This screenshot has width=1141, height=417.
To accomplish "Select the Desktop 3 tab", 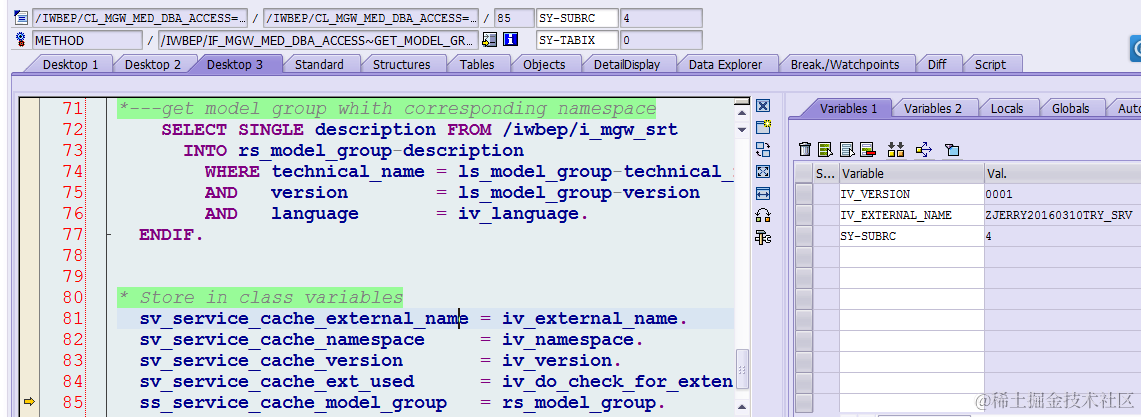I will (x=235, y=64).
